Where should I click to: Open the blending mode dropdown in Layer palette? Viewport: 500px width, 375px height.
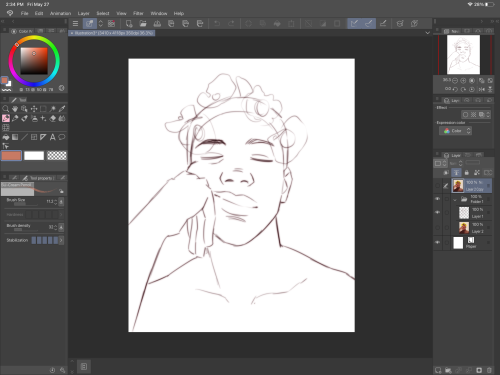coord(456,163)
